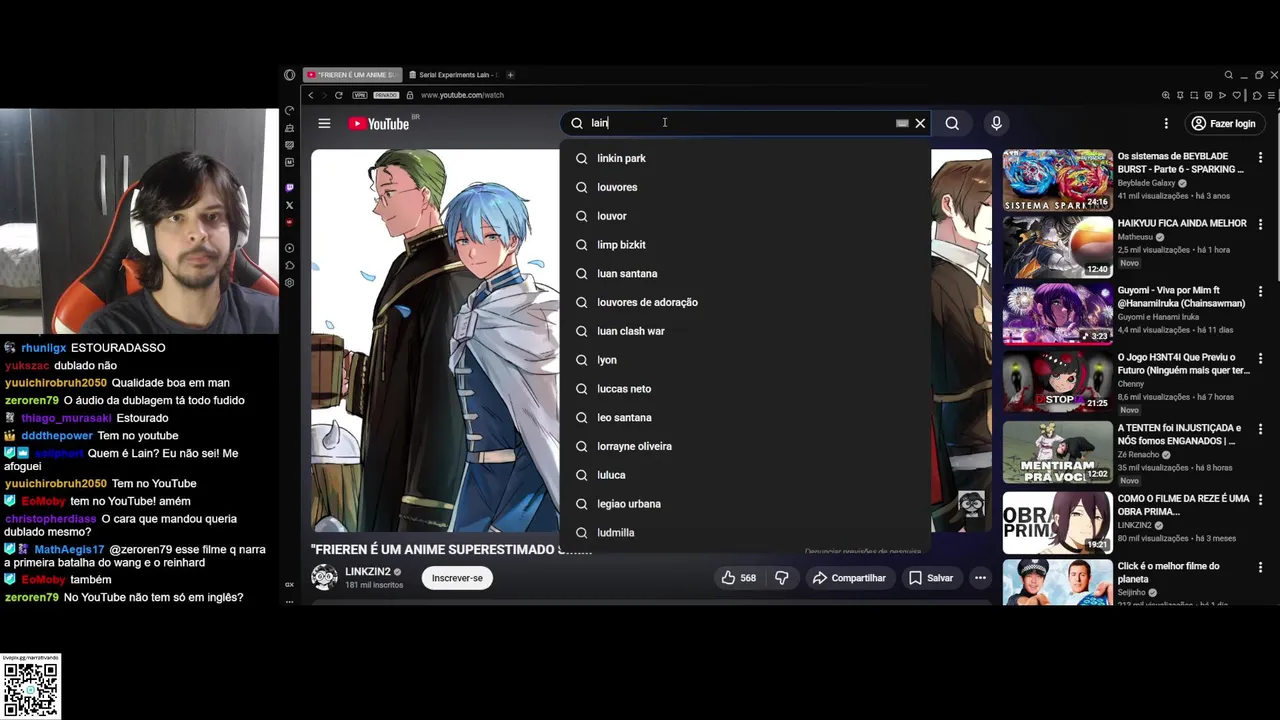Open YouTube settings three-dot menu near login
This screenshot has height=720, width=1280.
click(x=1166, y=123)
